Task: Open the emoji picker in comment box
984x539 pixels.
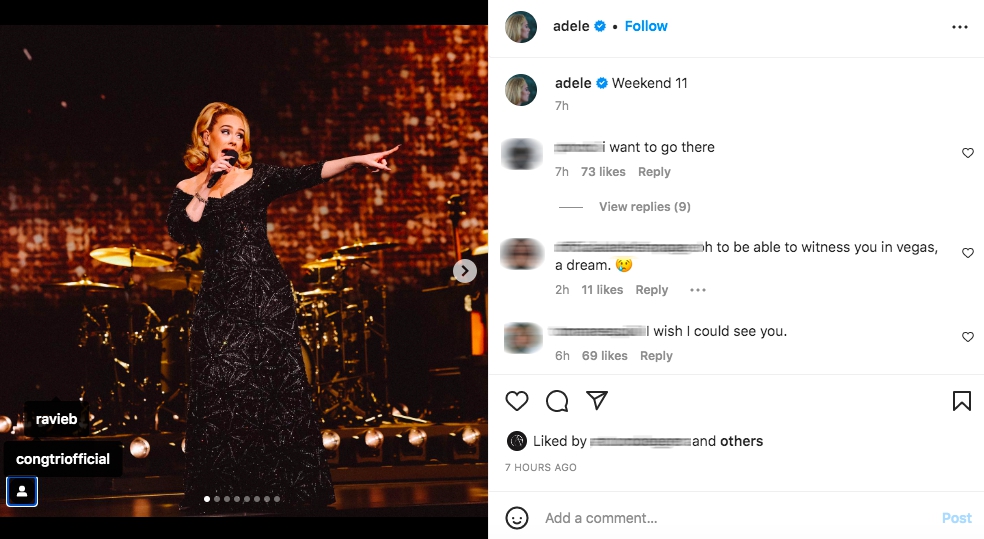Action: pyautogui.click(x=517, y=518)
